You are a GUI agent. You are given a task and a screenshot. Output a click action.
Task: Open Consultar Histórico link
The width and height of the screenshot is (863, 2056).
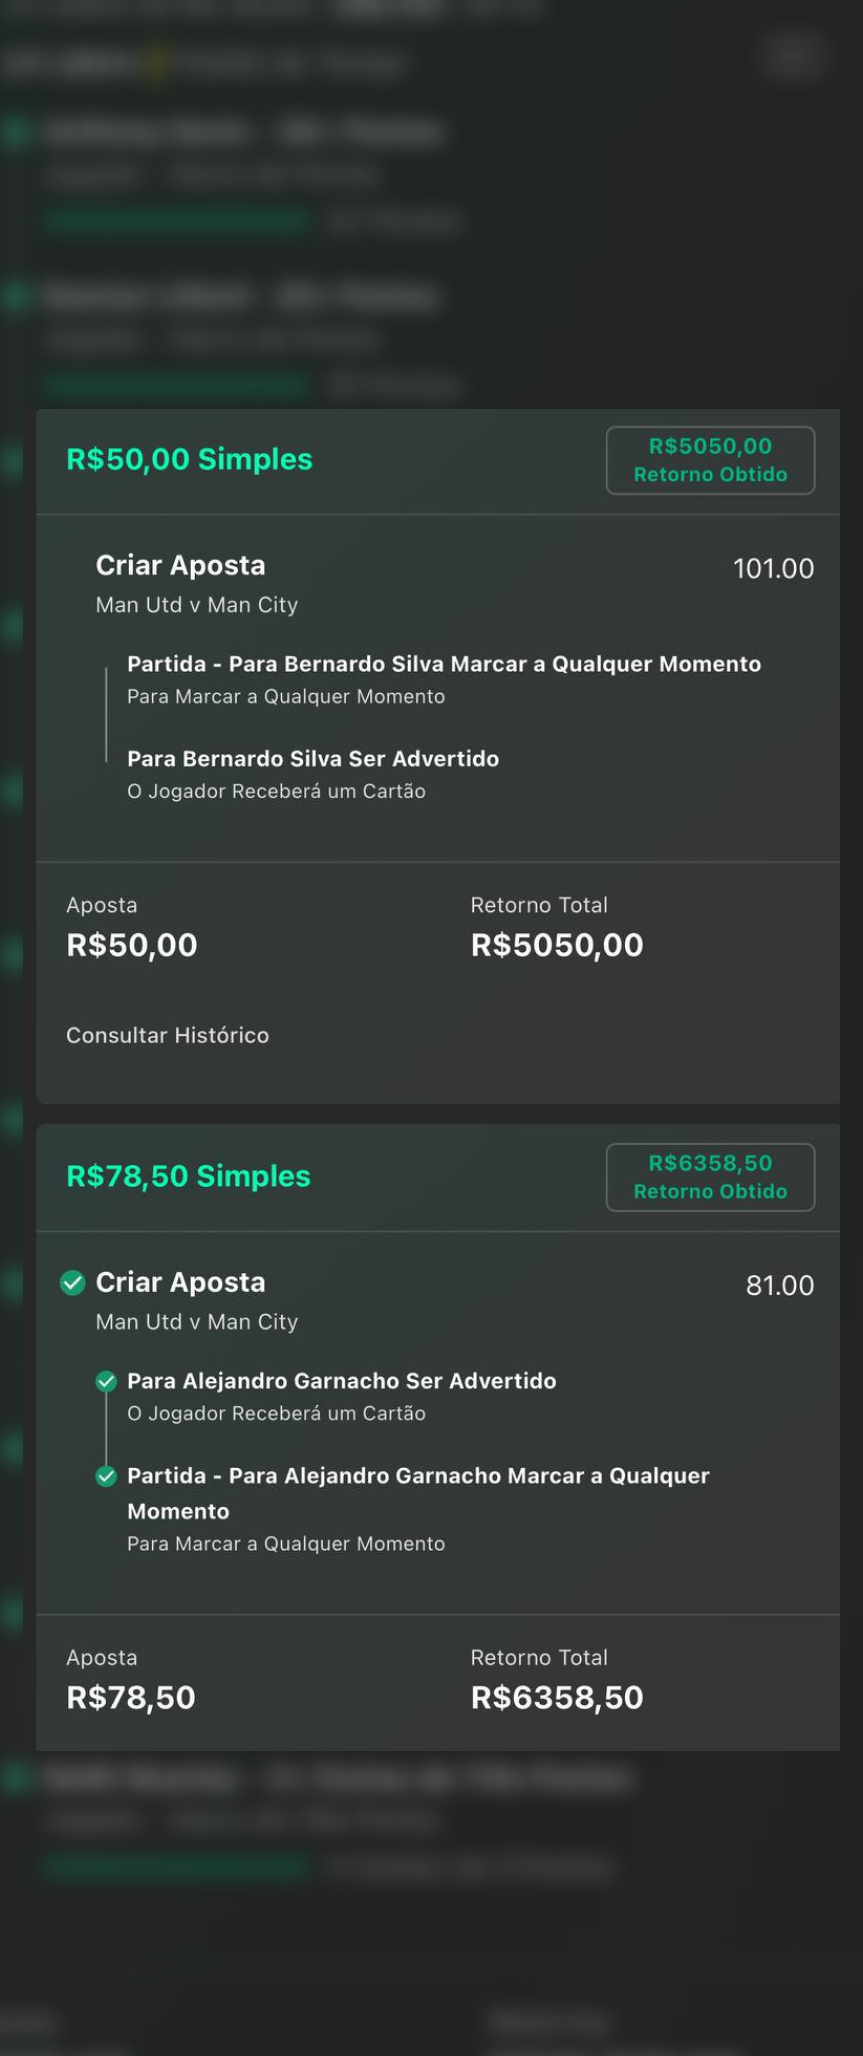coord(167,1035)
